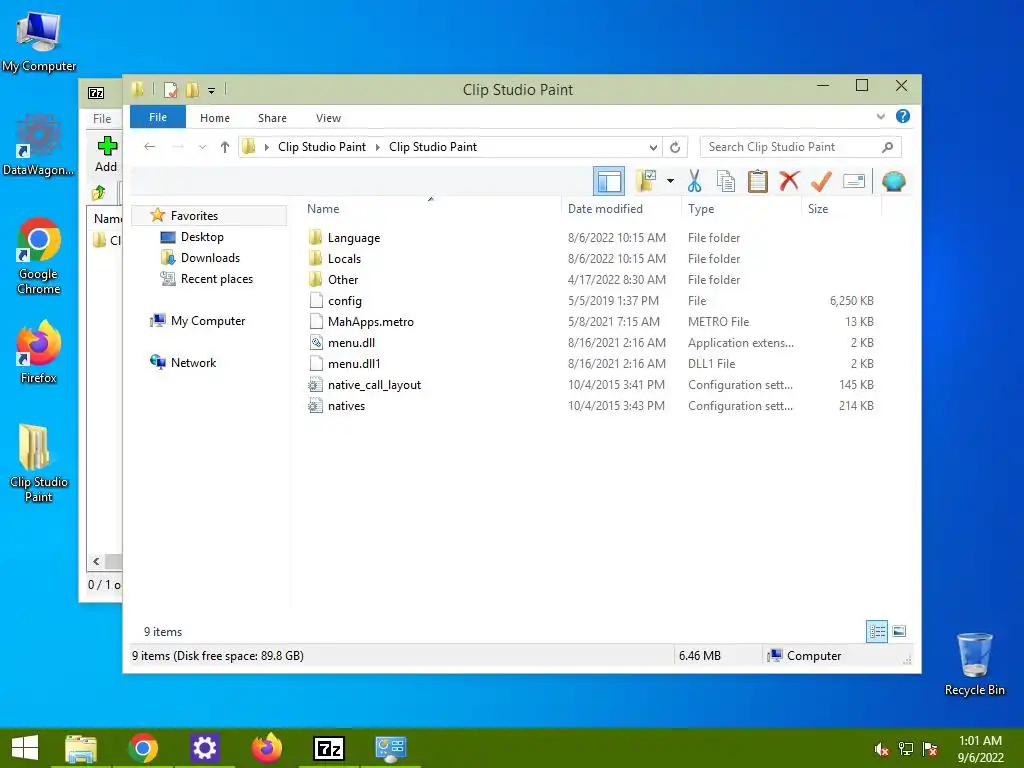Select the Locals folder
1024x768 pixels.
pyautogui.click(x=344, y=259)
